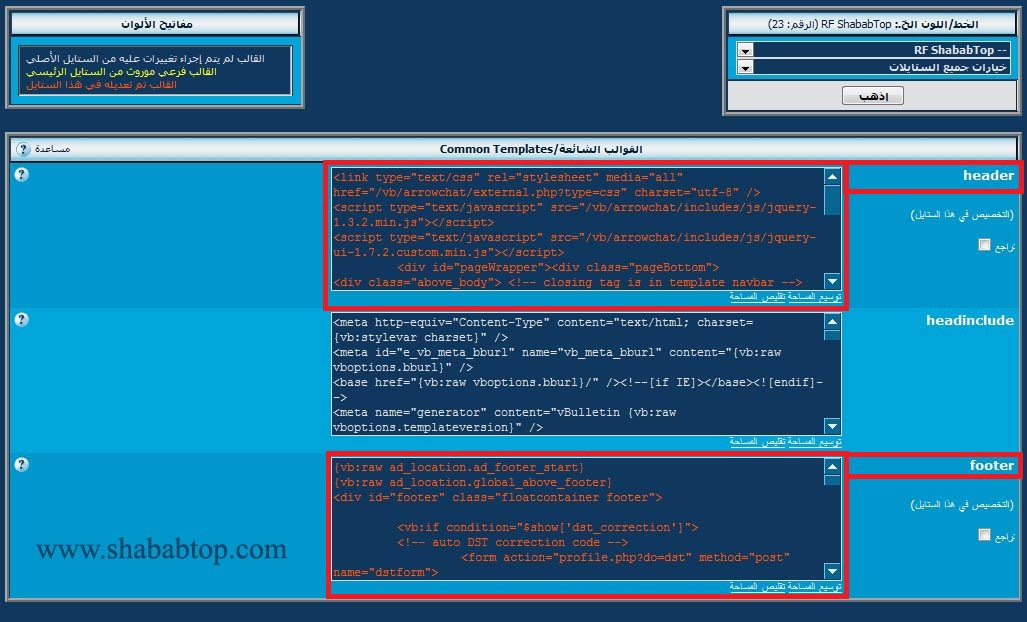The height and width of the screenshot is (622, 1027).
Task: Click تقليص المساحة under the footer textarea
Action: 757,587
